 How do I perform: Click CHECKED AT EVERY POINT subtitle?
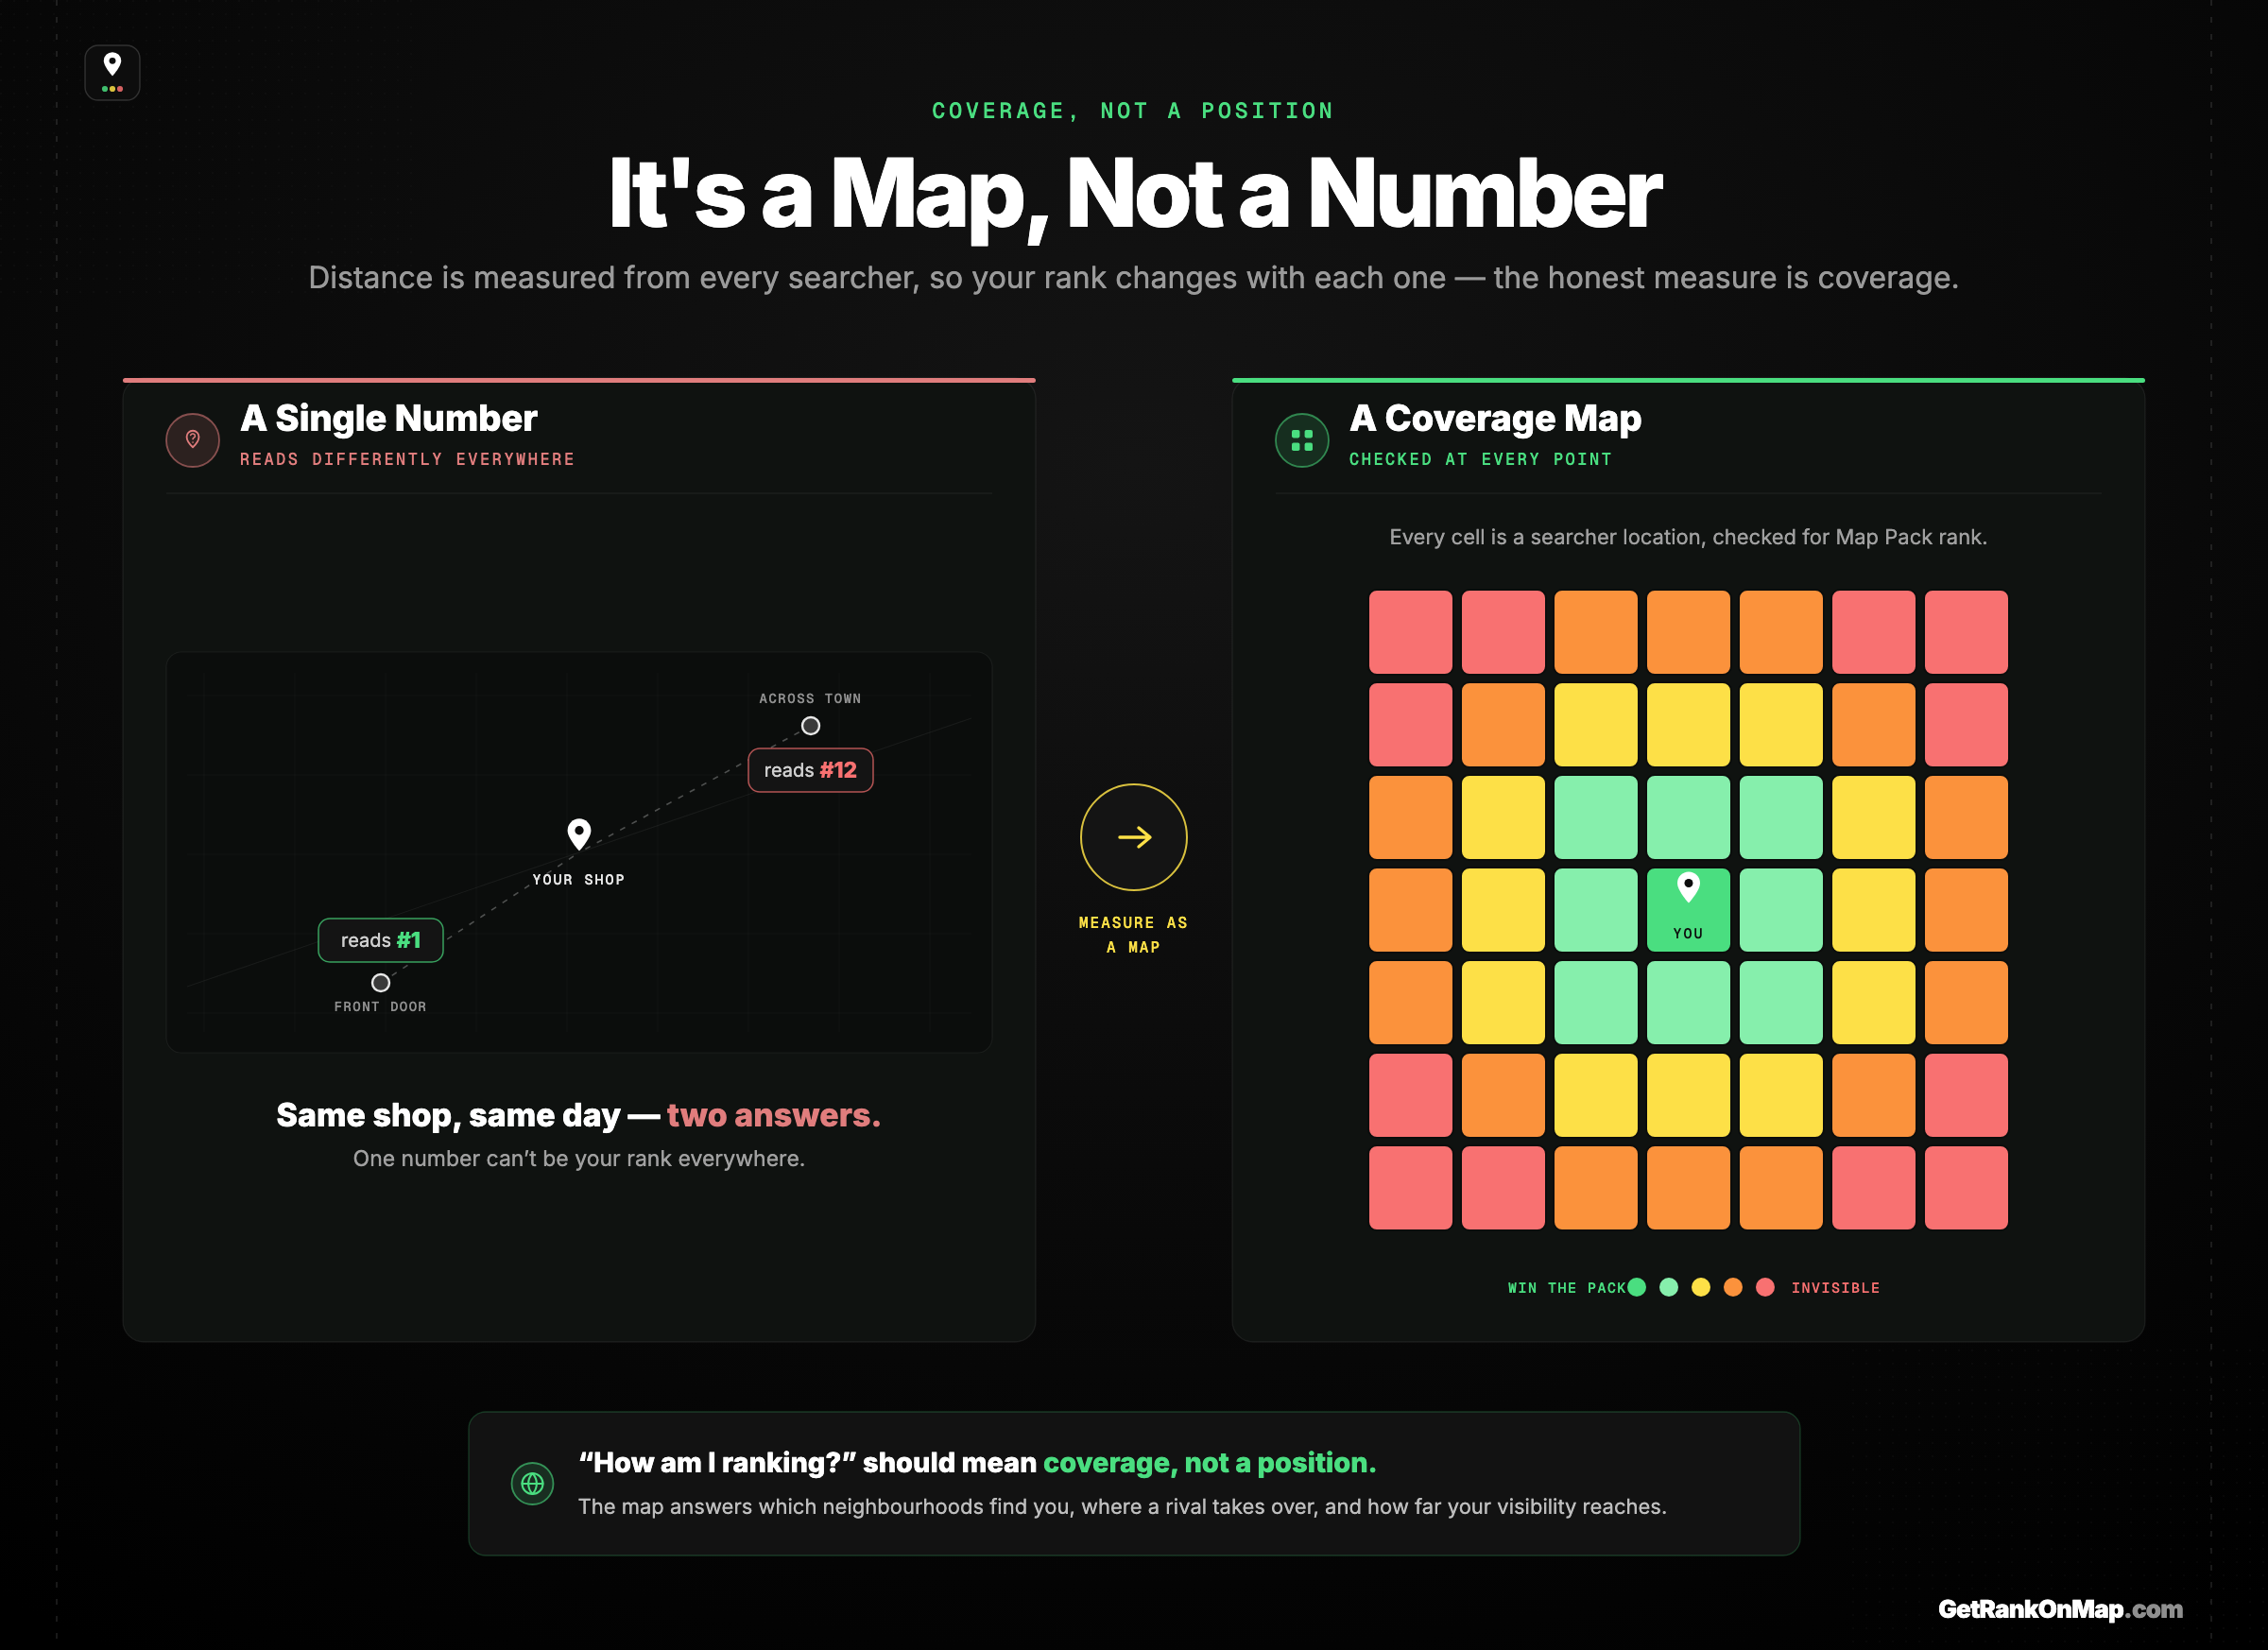click(1480, 459)
